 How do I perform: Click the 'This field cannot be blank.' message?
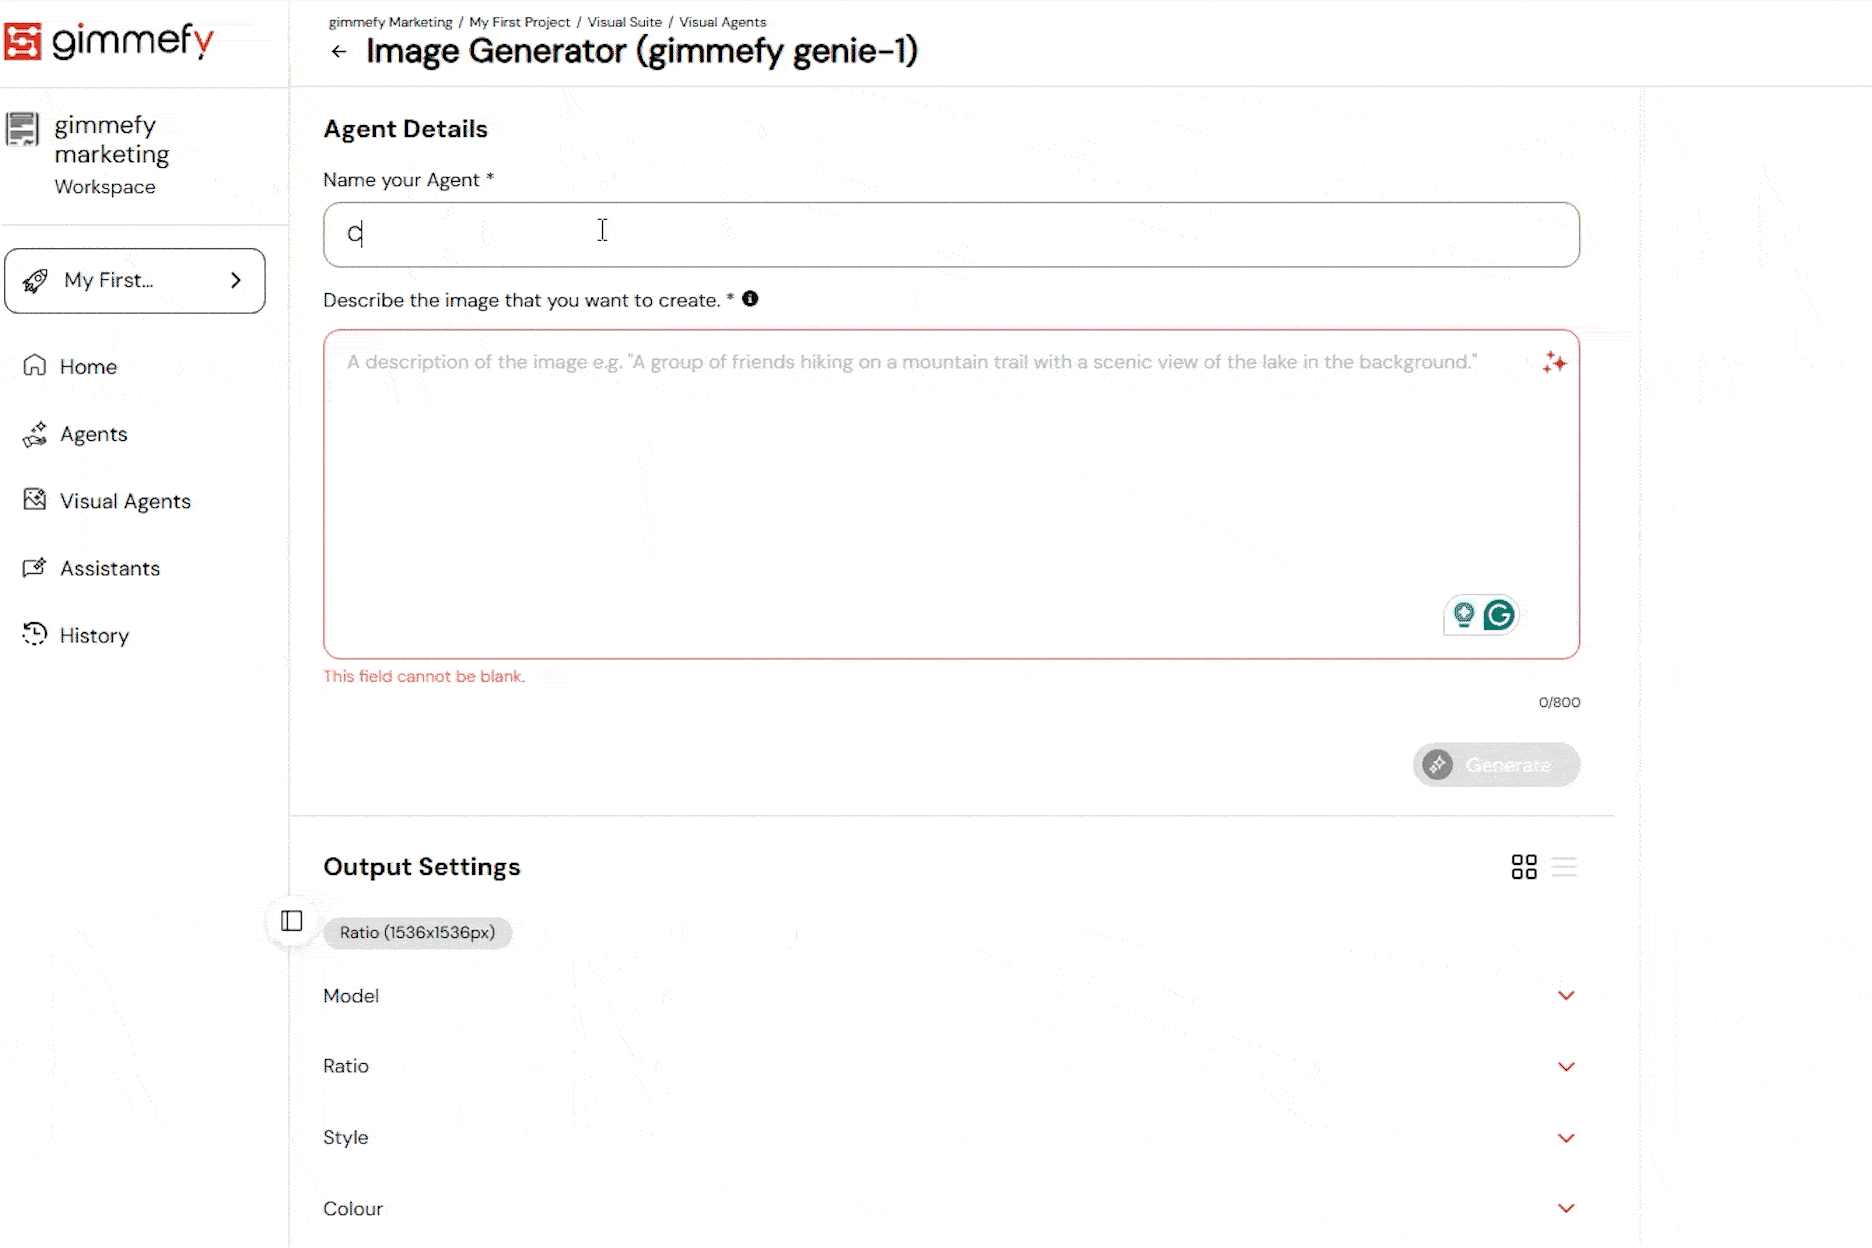pyautogui.click(x=424, y=677)
